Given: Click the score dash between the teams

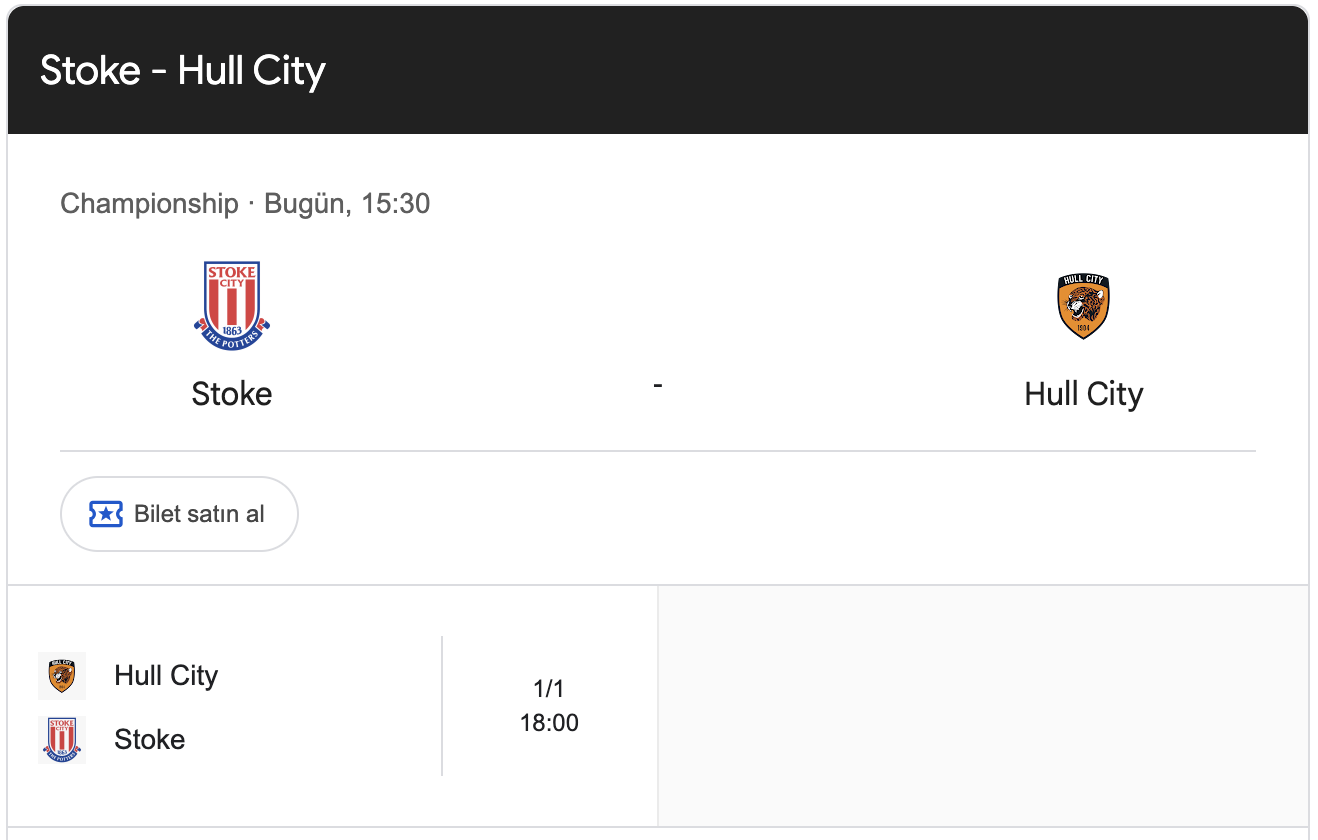Looking at the screenshot, I should pyautogui.click(x=658, y=385).
